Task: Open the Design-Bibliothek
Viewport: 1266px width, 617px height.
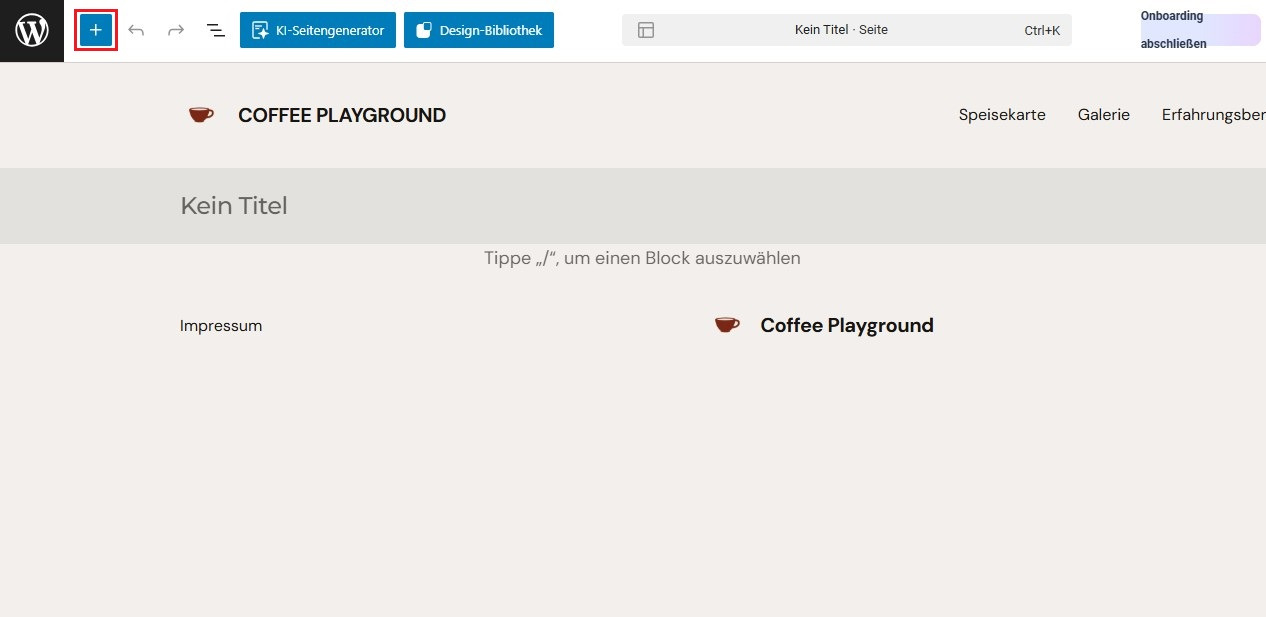Action: click(479, 30)
